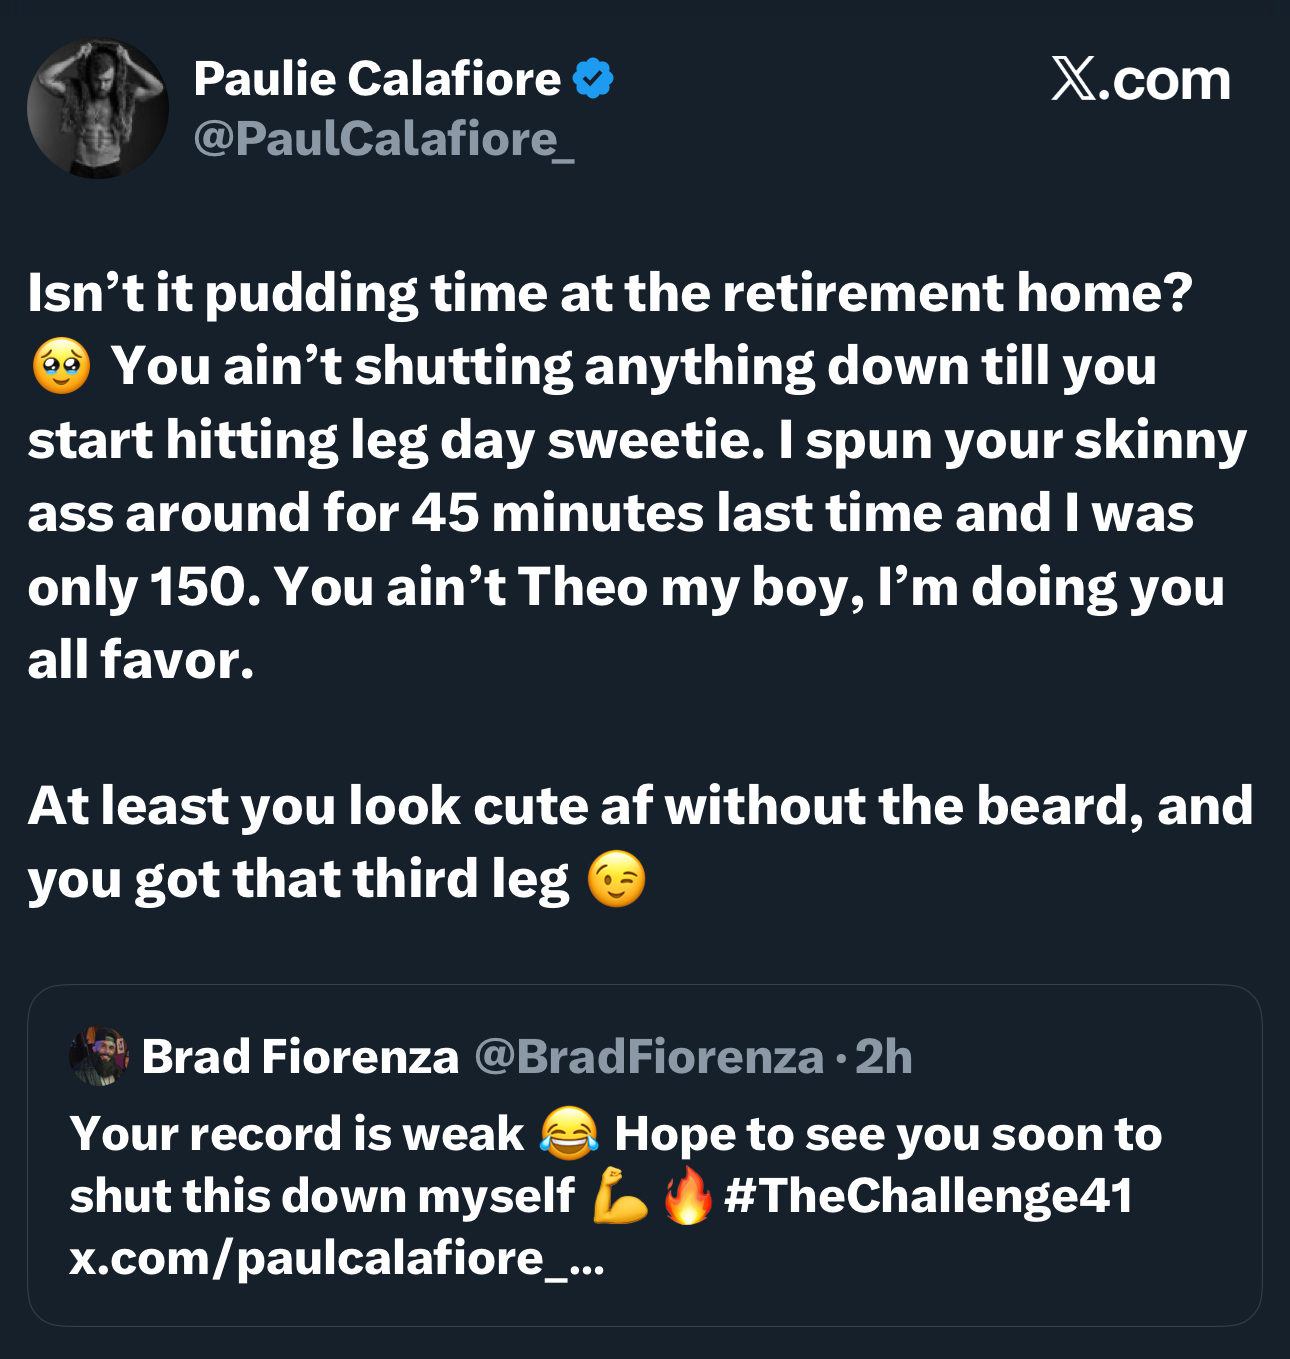Open the x.com/paulcalafiore_ link
Screen dimensions: 1290x1359
(x=337, y=1258)
